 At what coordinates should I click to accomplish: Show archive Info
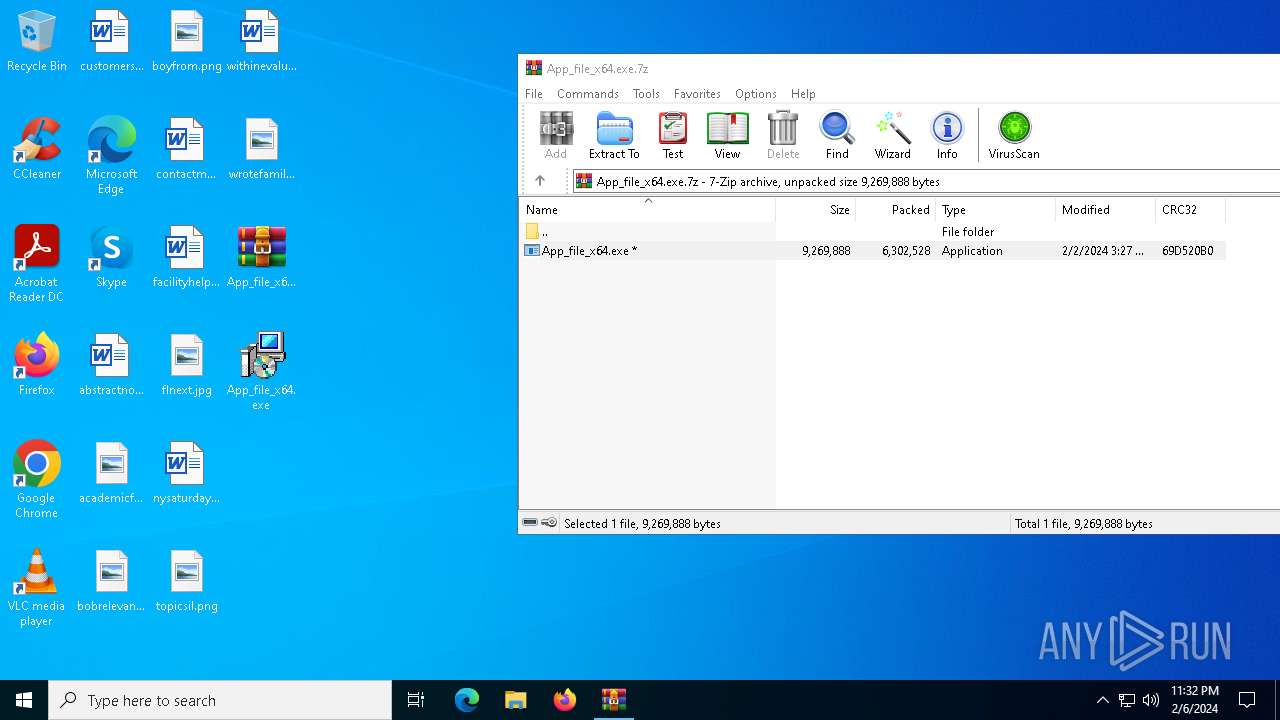pos(947,135)
